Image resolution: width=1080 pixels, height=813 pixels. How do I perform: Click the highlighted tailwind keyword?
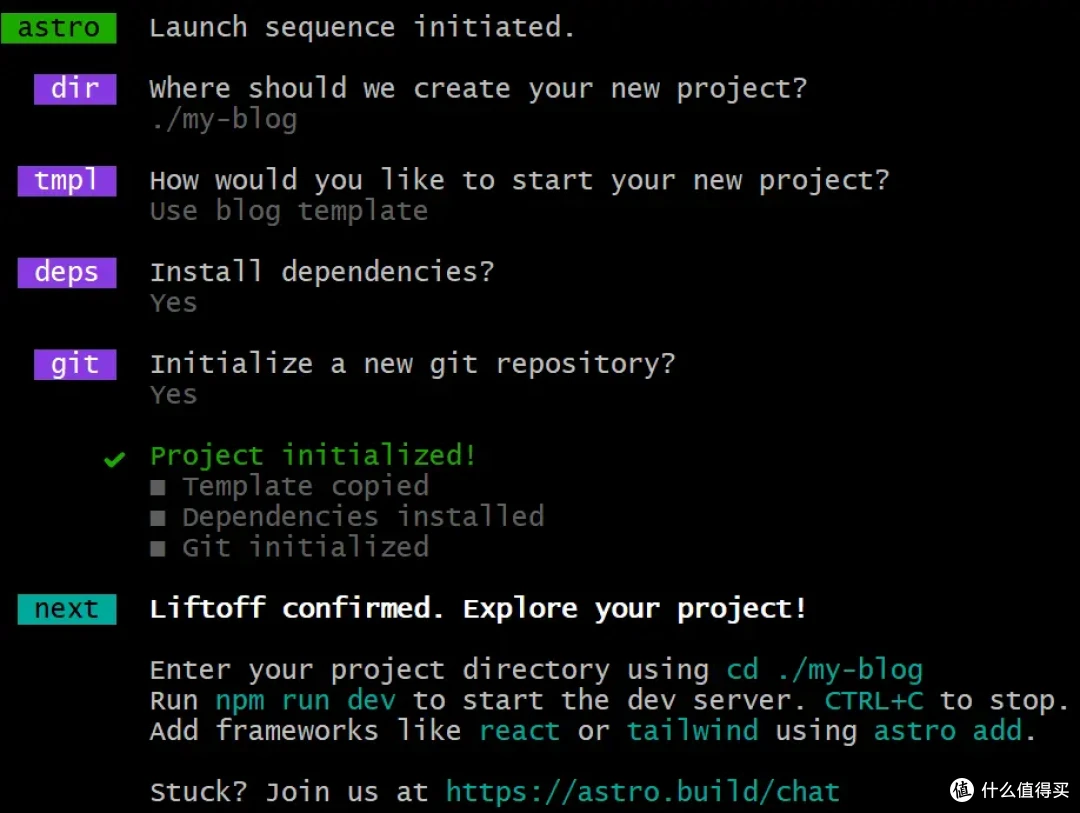point(692,731)
